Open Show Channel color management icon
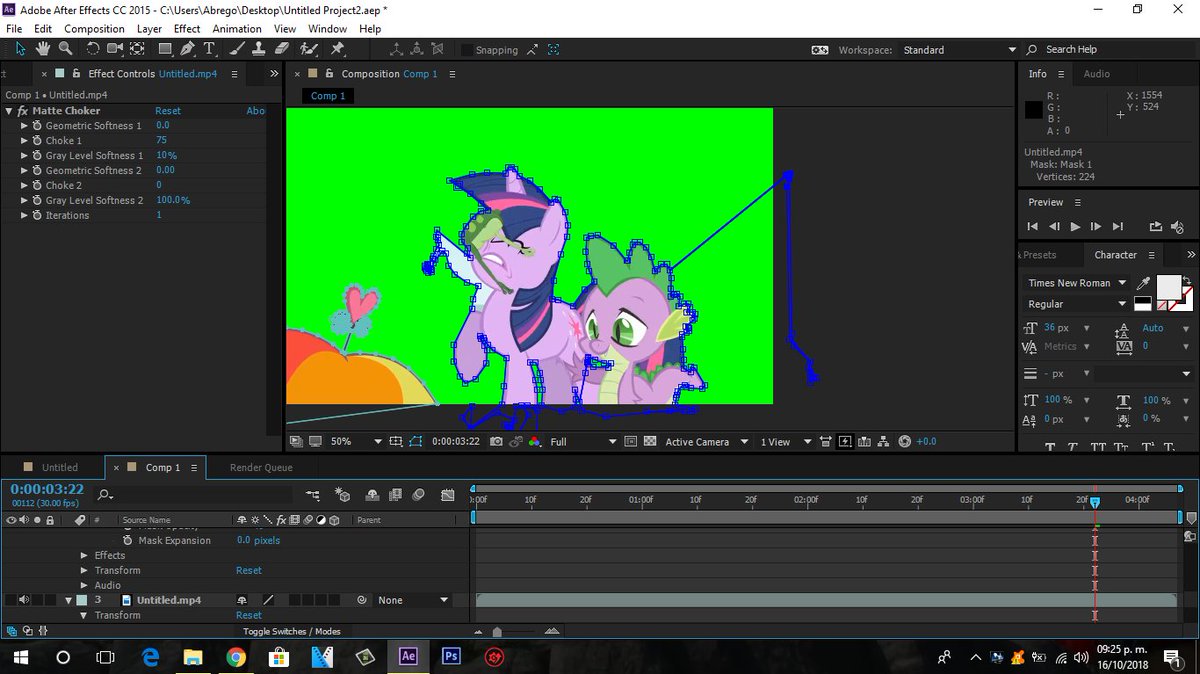1200x674 pixels. (535, 441)
